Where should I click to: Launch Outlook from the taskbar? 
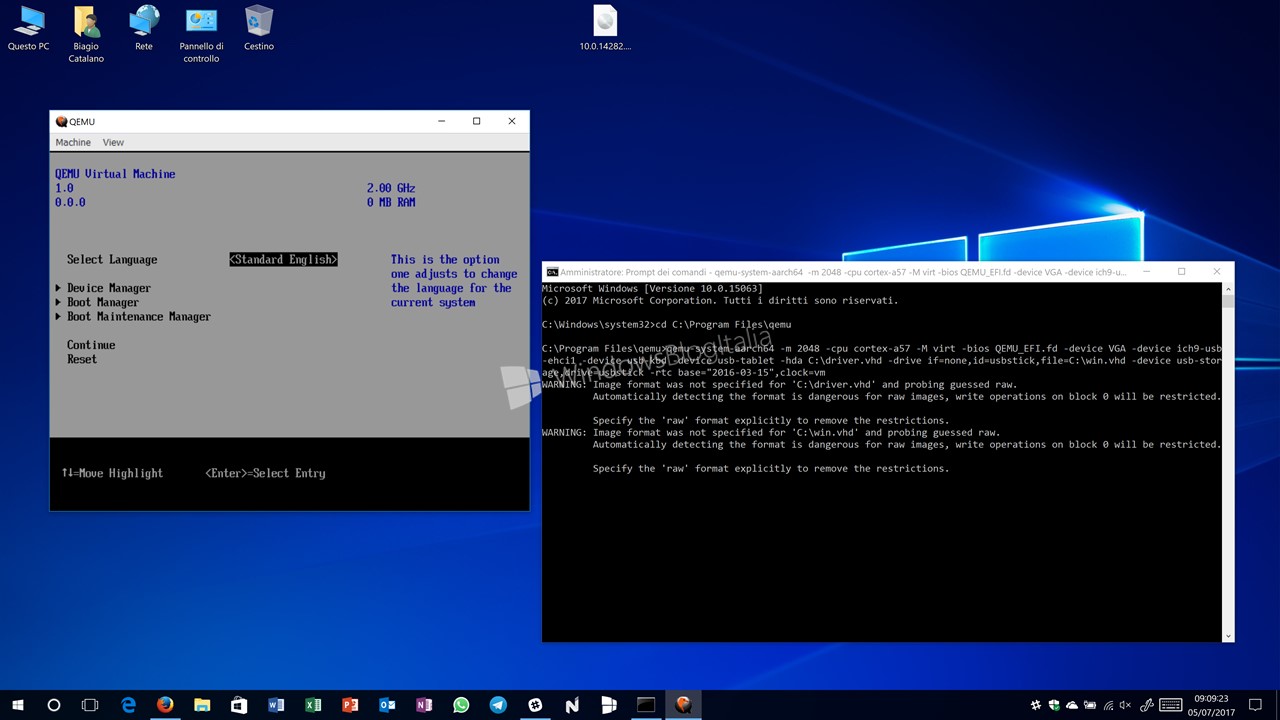coord(387,705)
